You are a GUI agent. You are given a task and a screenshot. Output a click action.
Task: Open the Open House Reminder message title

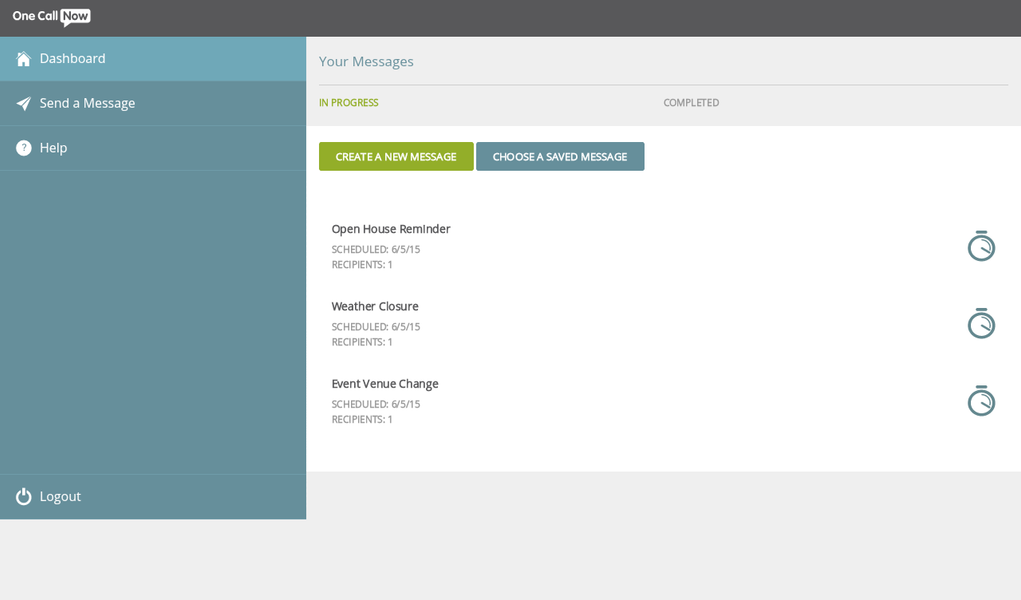(391, 229)
